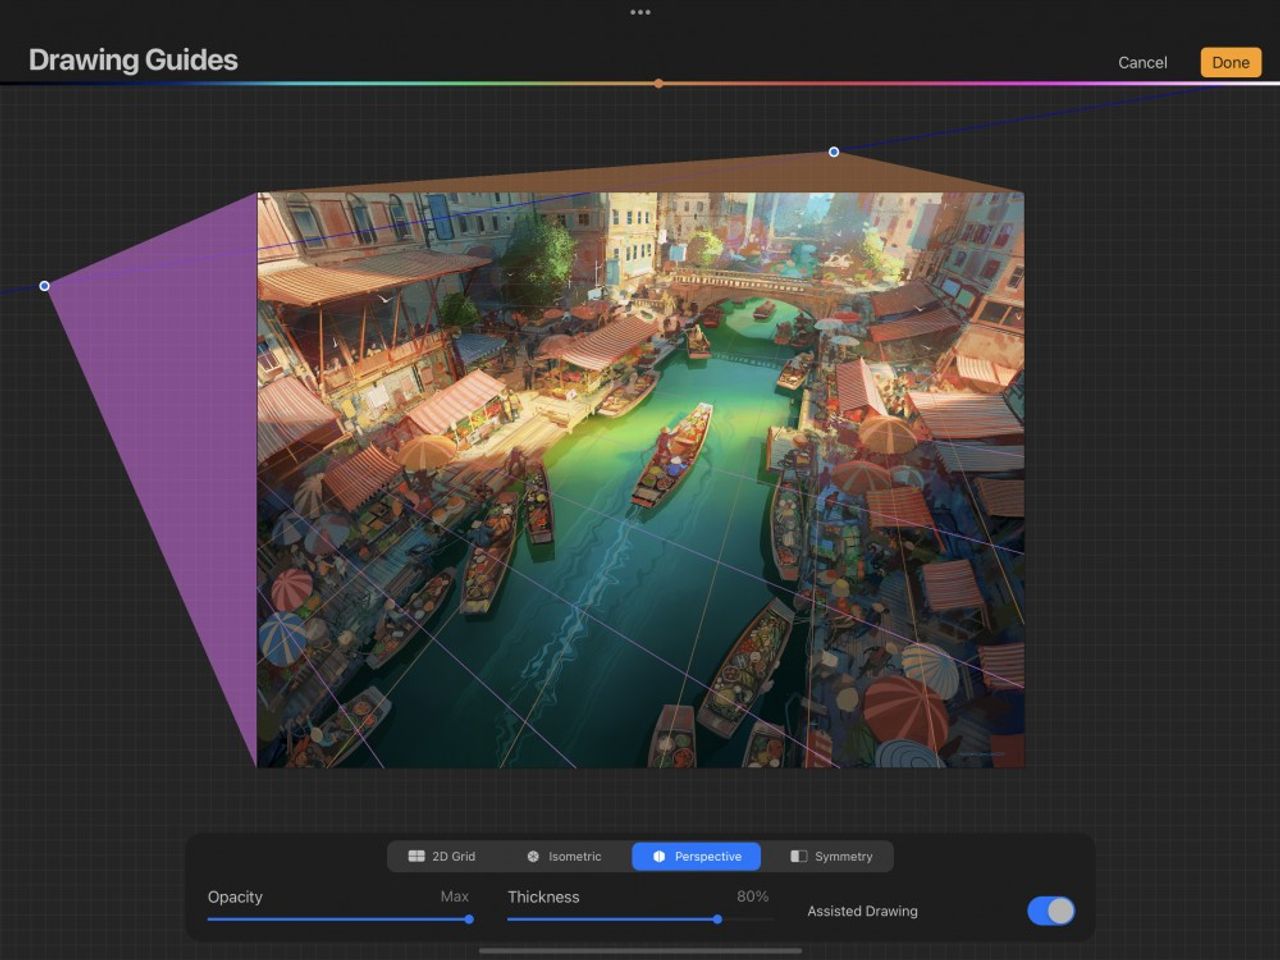This screenshot has height=960, width=1280.
Task: Click the Max opacity label
Action: [454, 896]
